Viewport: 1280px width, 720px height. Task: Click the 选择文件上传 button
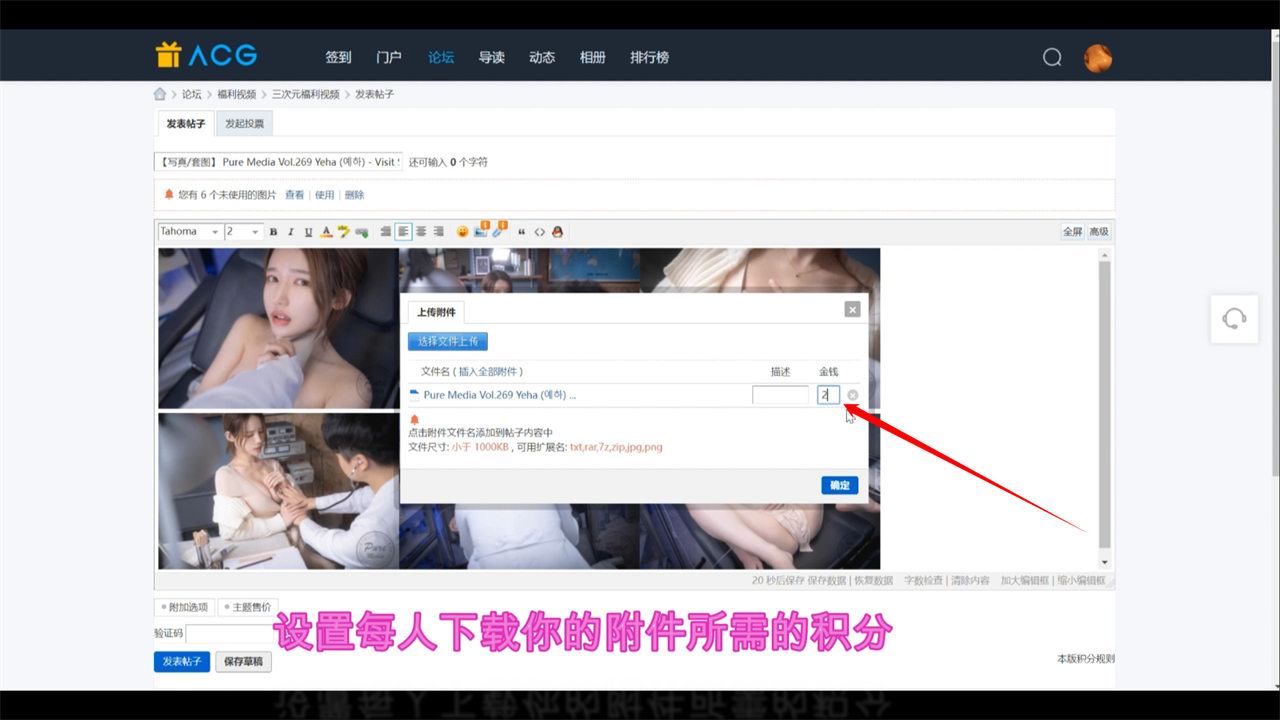coord(447,342)
